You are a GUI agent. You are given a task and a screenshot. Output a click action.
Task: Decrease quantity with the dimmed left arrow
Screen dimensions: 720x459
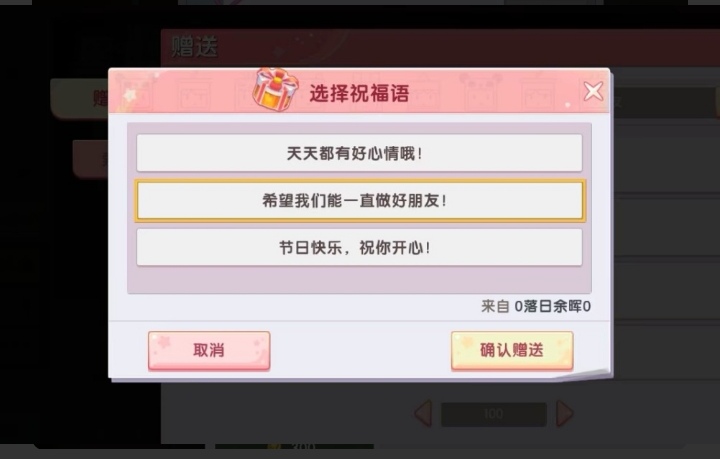tap(423, 413)
